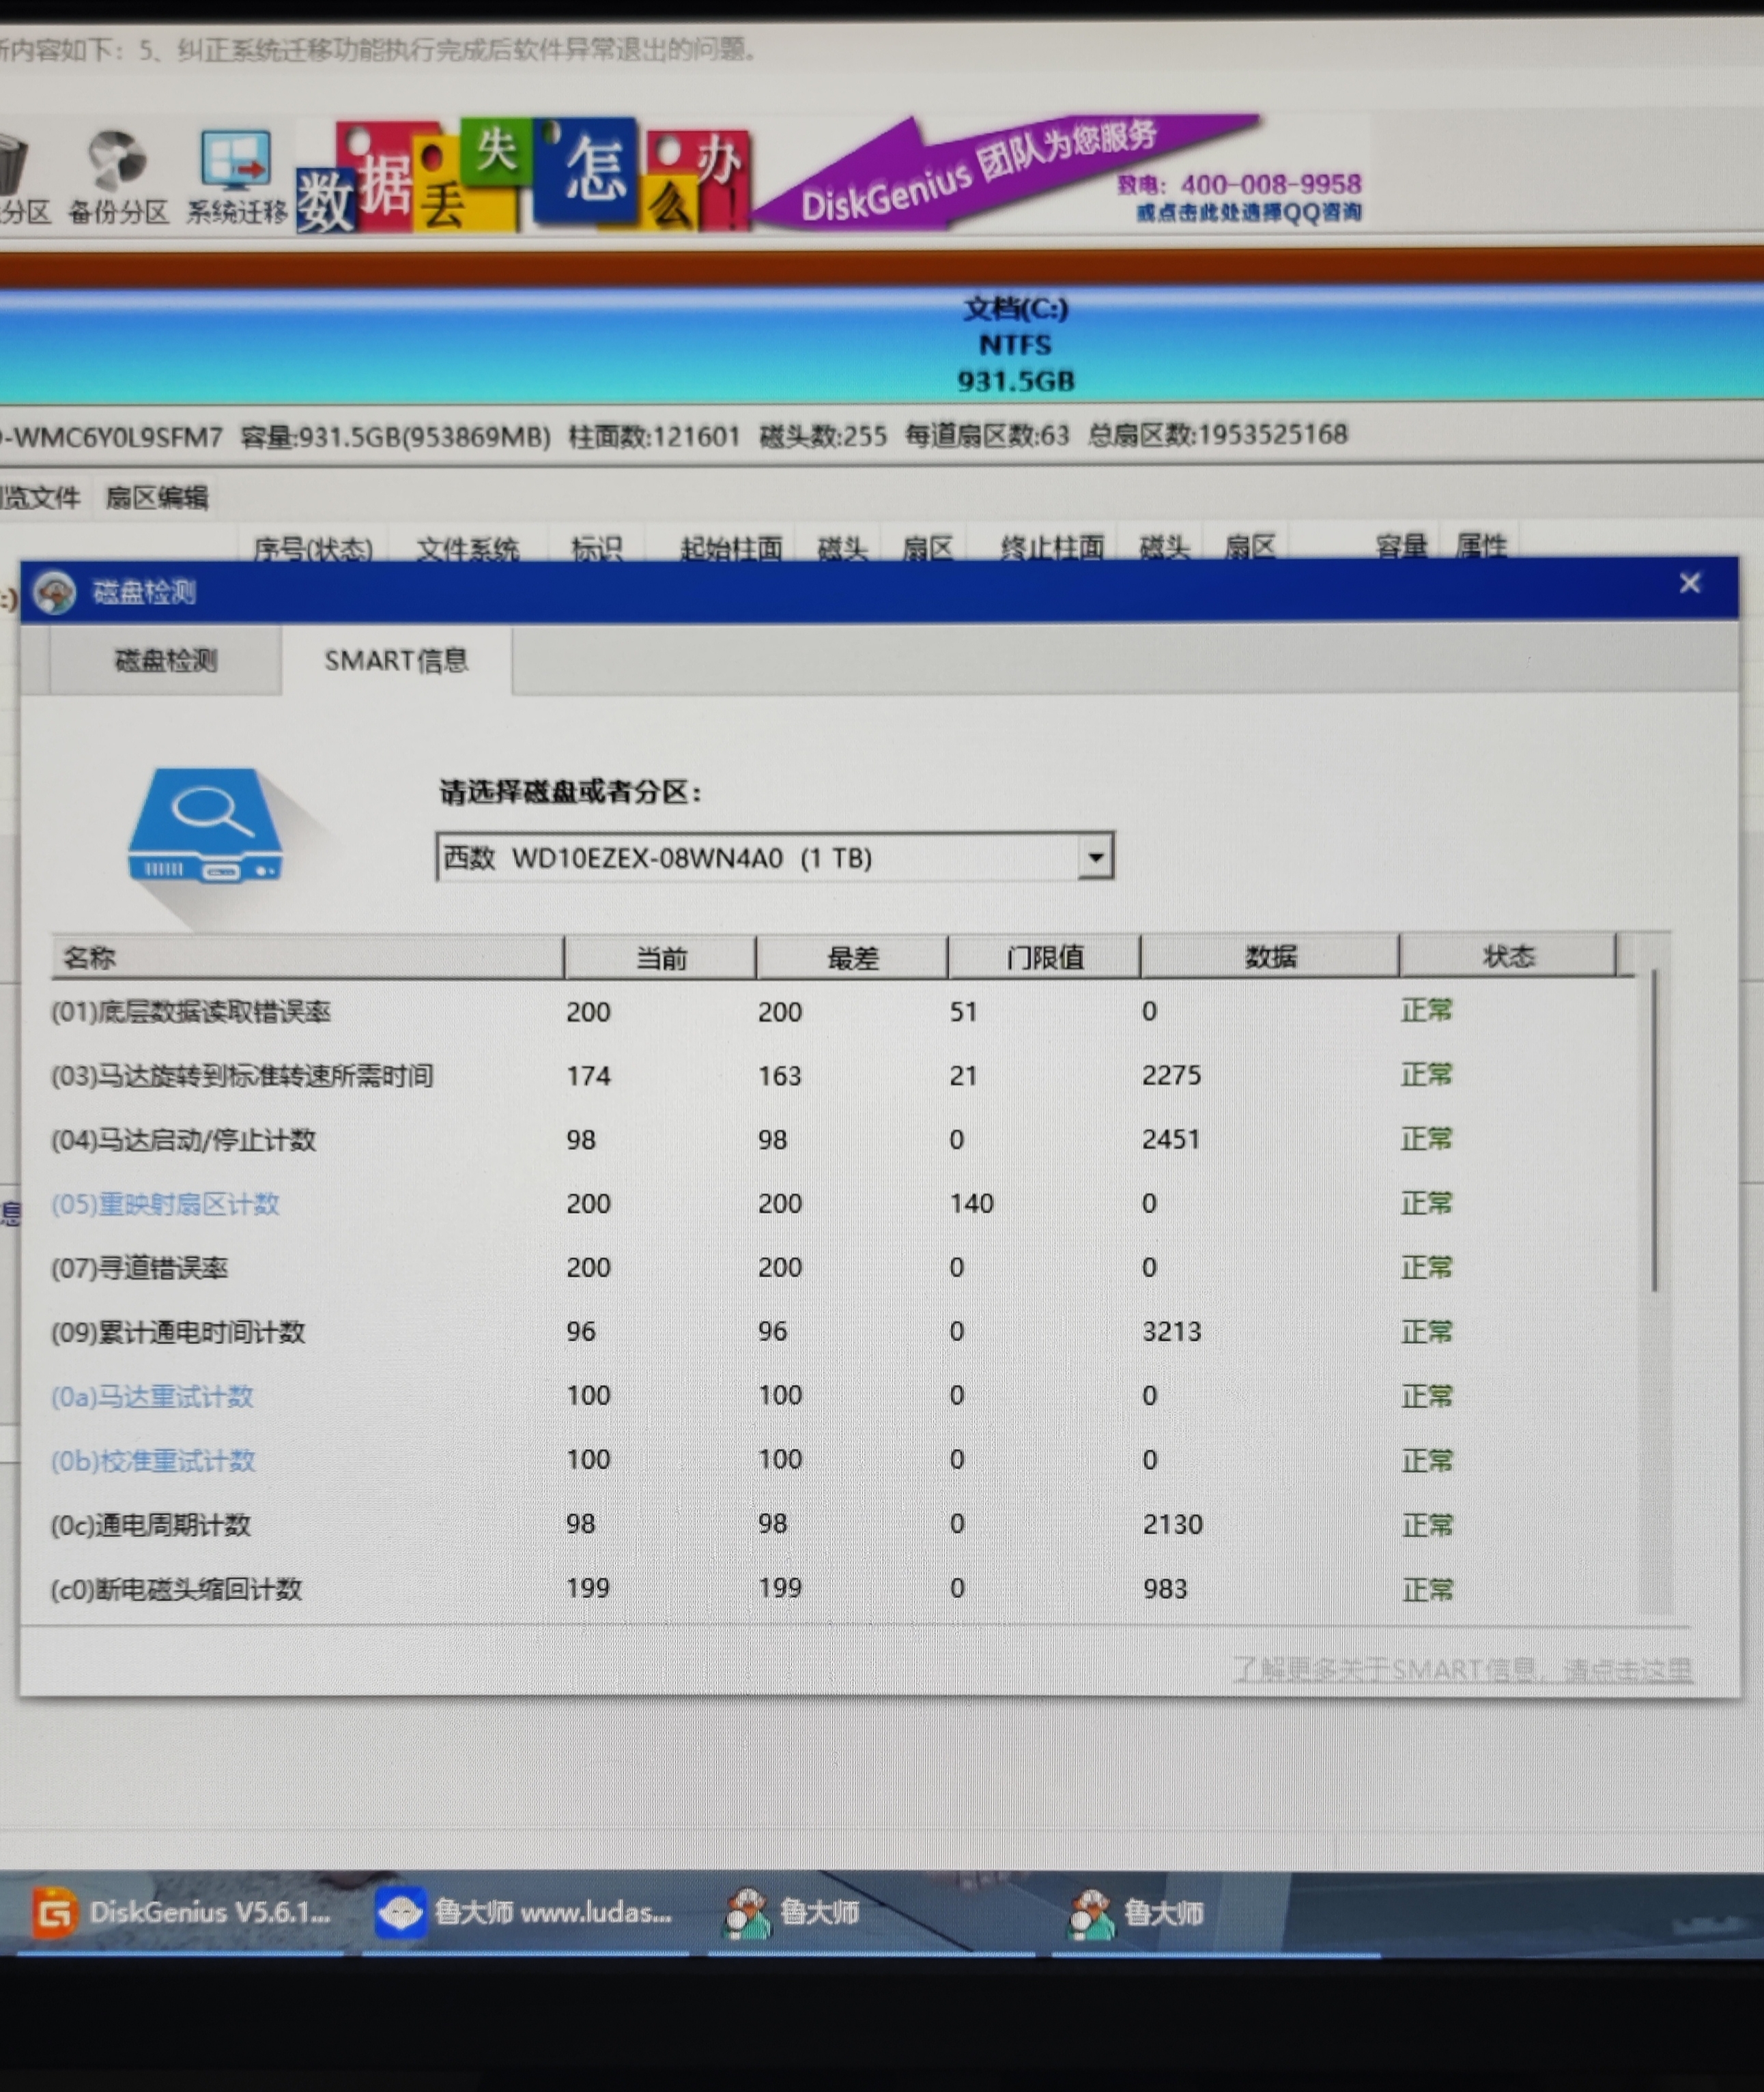Viewport: 1764px width, 2092px height.
Task: Open DiskGenius V5.6.1 in the taskbar
Action: 180,1912
